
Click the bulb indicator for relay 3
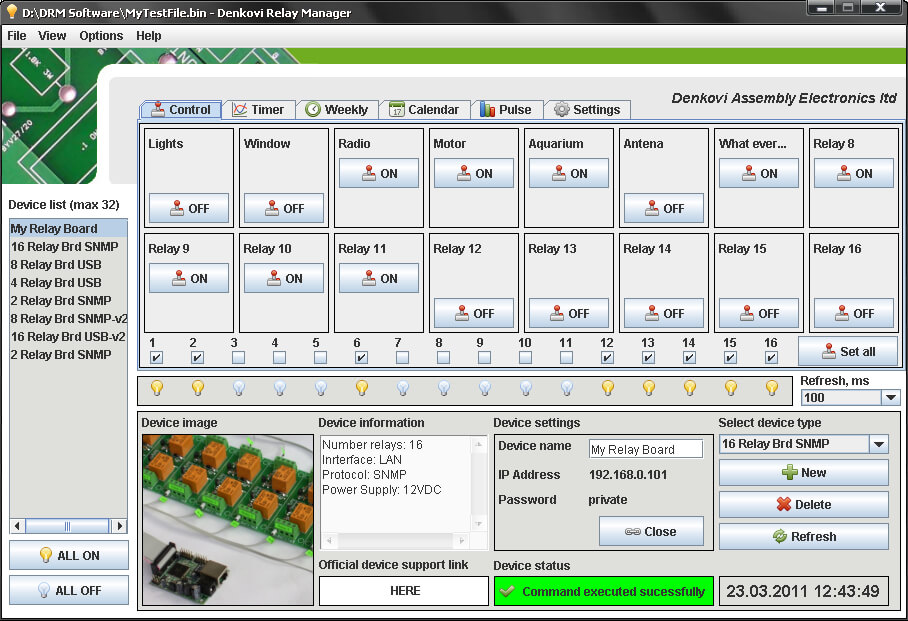point(239,388)
